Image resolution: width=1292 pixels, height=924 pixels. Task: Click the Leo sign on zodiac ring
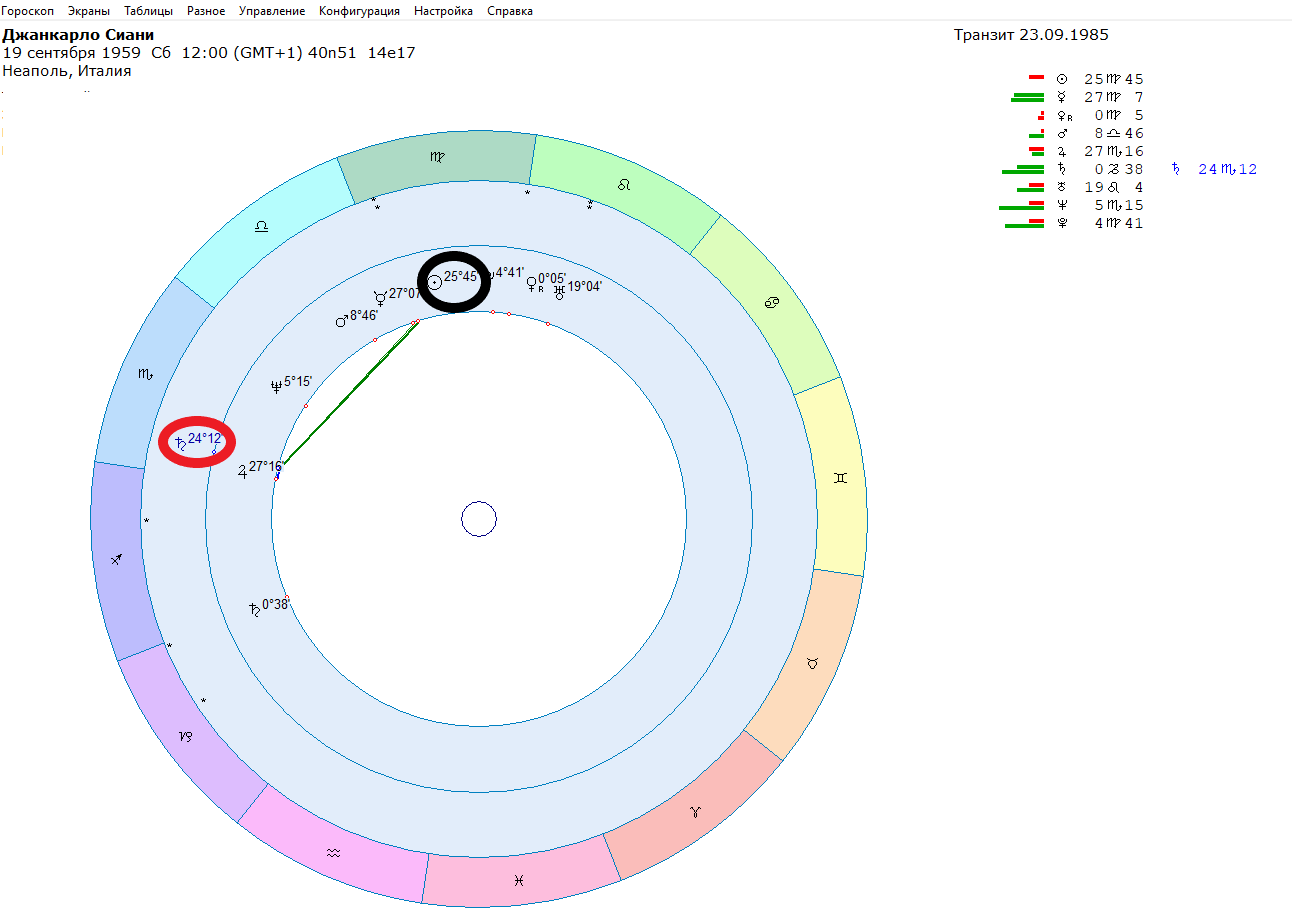pyautogui.click(x=624, y=185)
